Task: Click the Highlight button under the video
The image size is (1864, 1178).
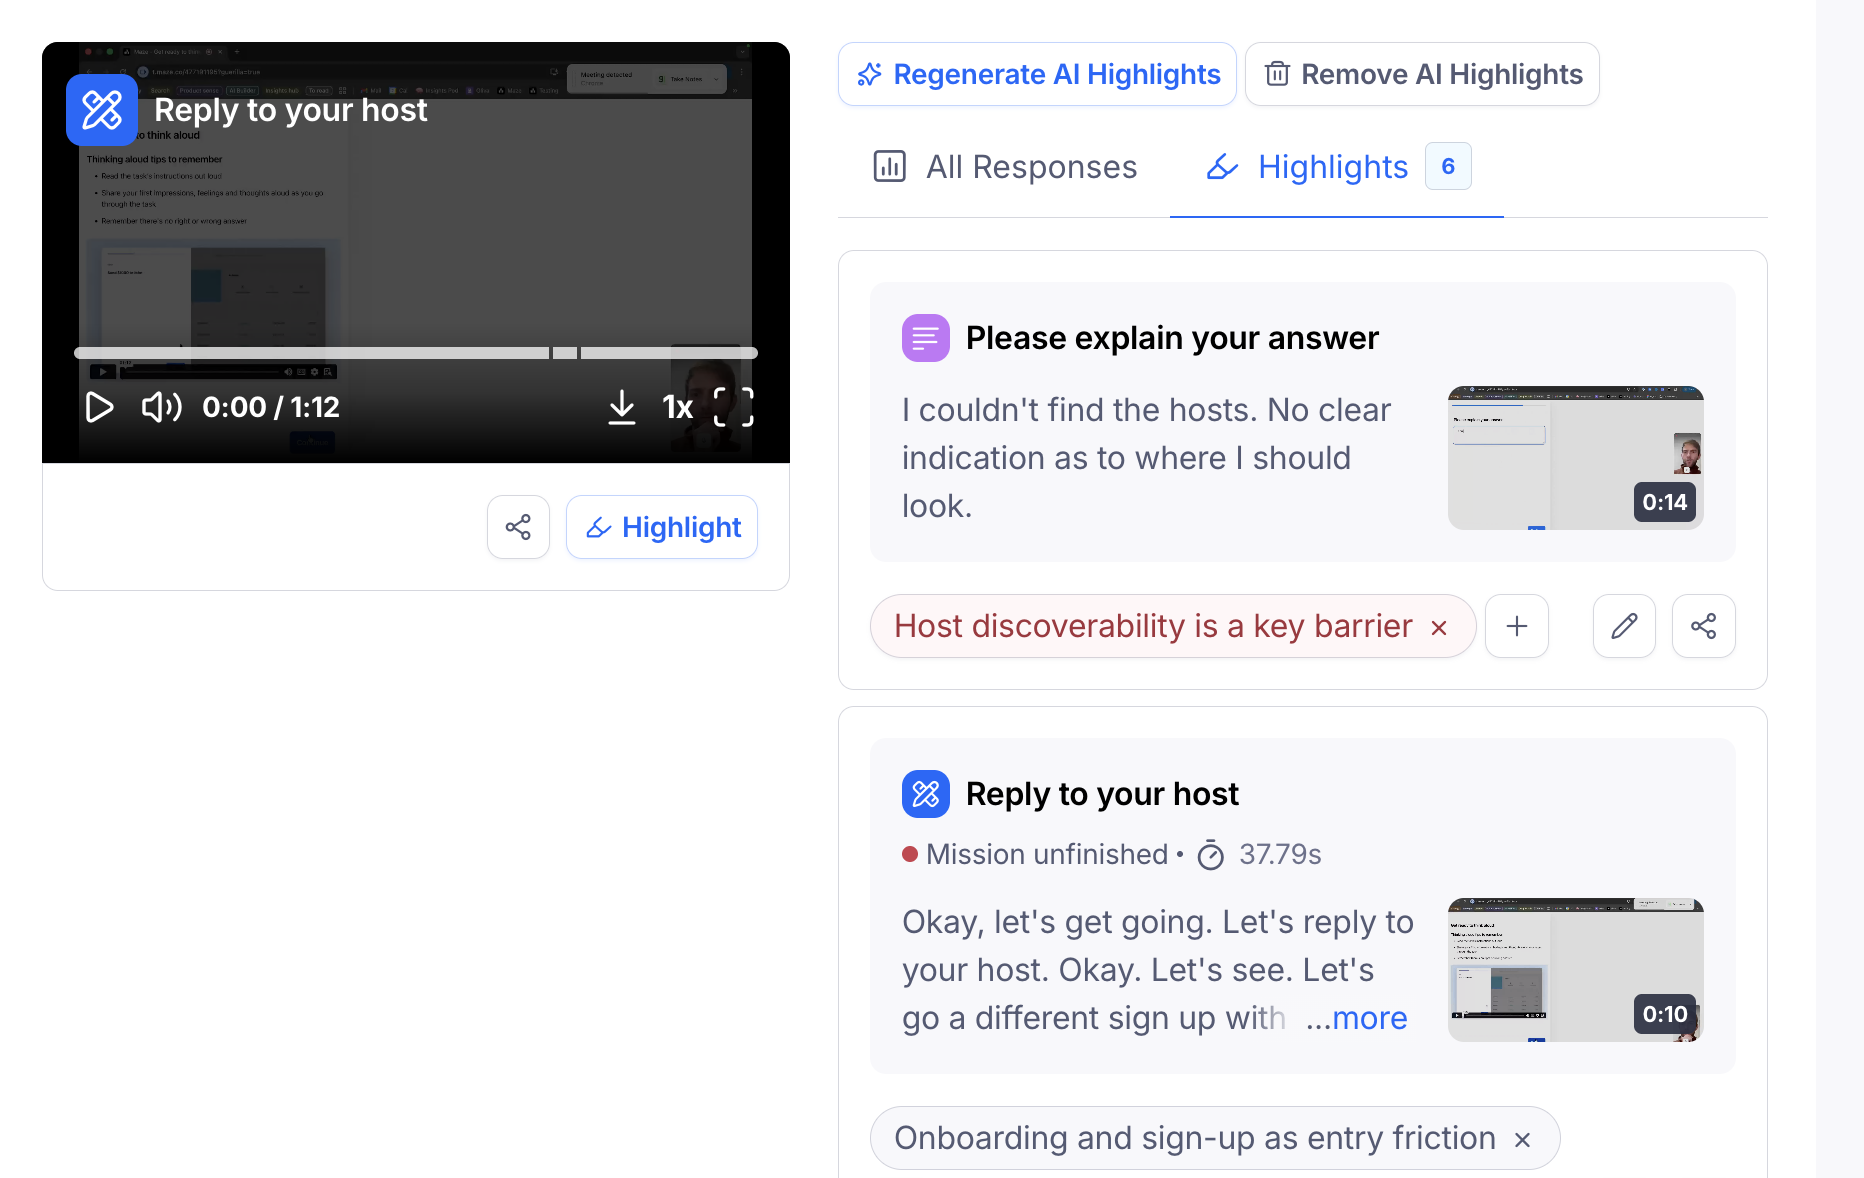Action: tap(662, 527)
